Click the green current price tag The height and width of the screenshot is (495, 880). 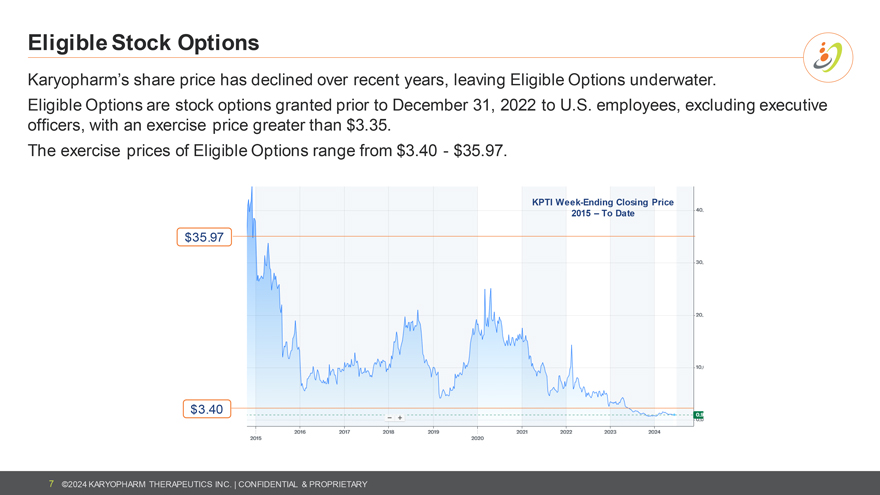[x=699, y=415]
